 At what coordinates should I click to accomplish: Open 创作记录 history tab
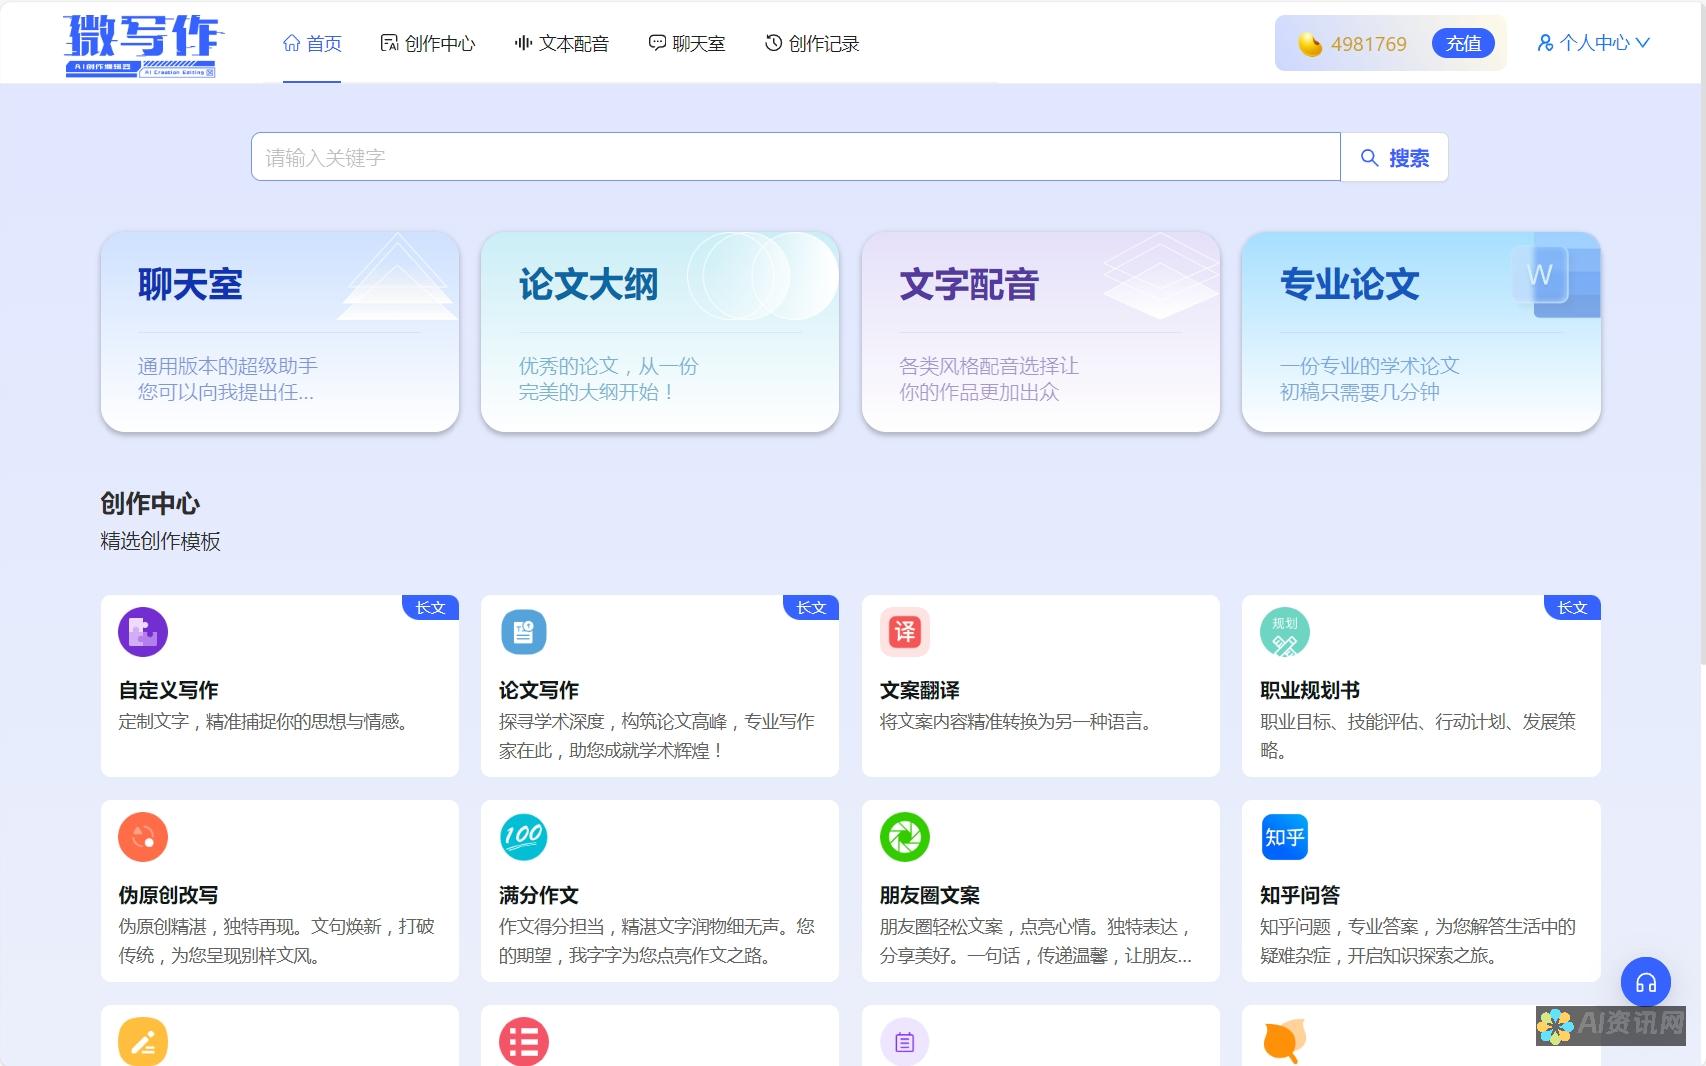pos(812,43)
